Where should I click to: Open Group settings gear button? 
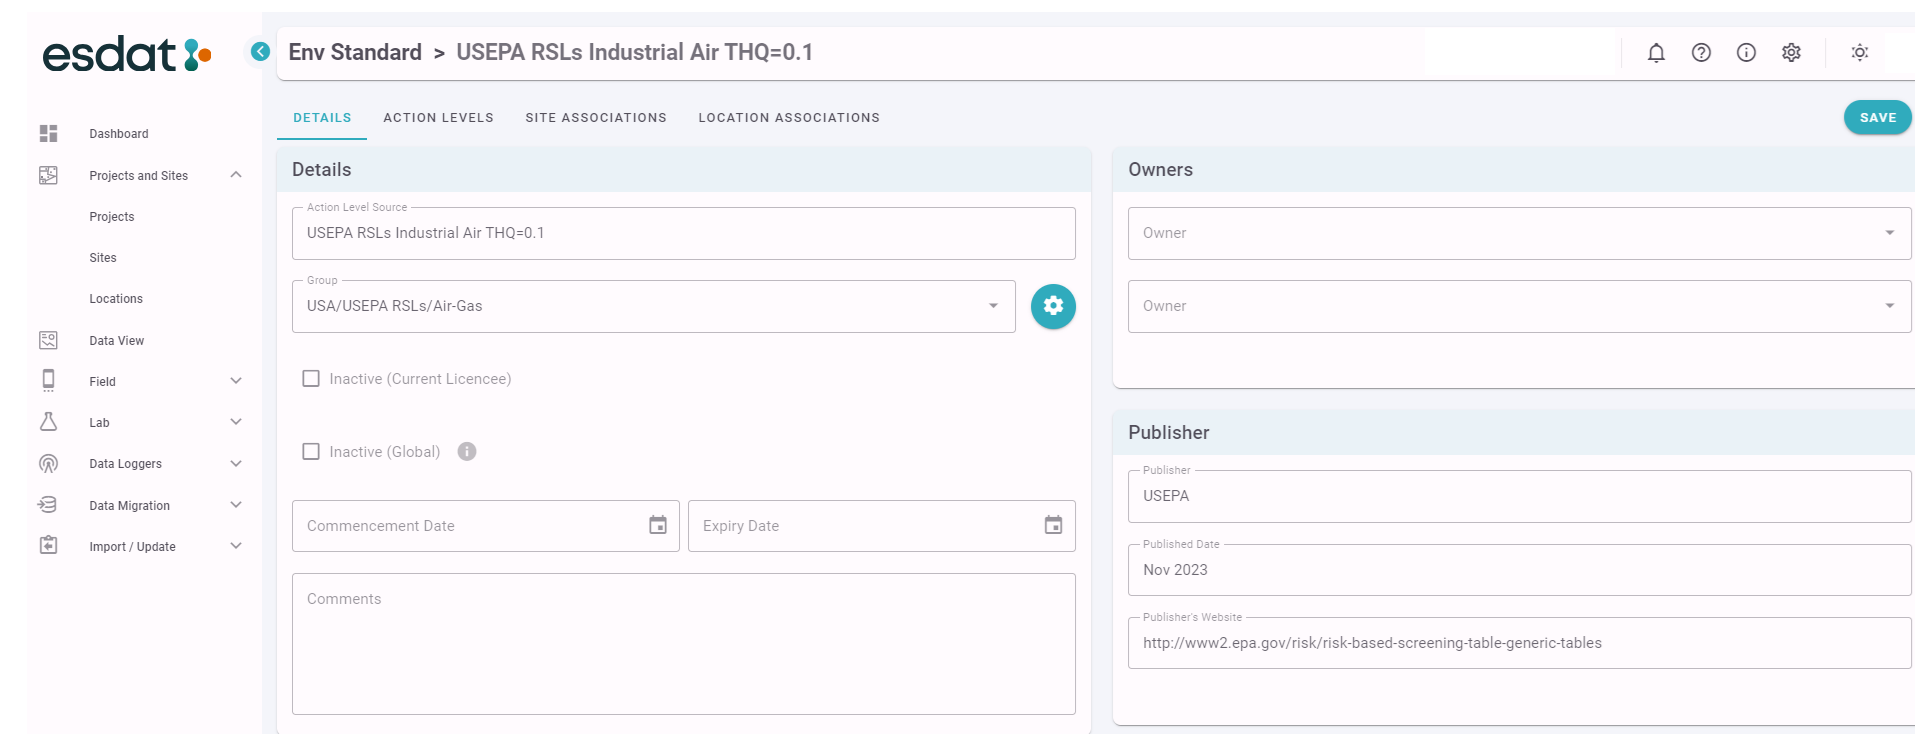[1053, 306]
